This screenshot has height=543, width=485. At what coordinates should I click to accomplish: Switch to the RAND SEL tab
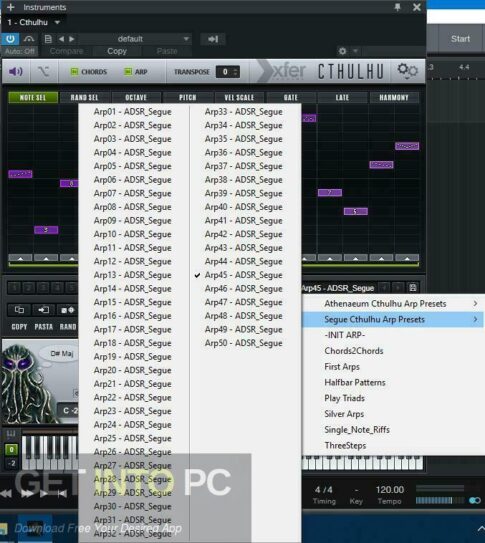pyautogui.click(x=84, y=98)
